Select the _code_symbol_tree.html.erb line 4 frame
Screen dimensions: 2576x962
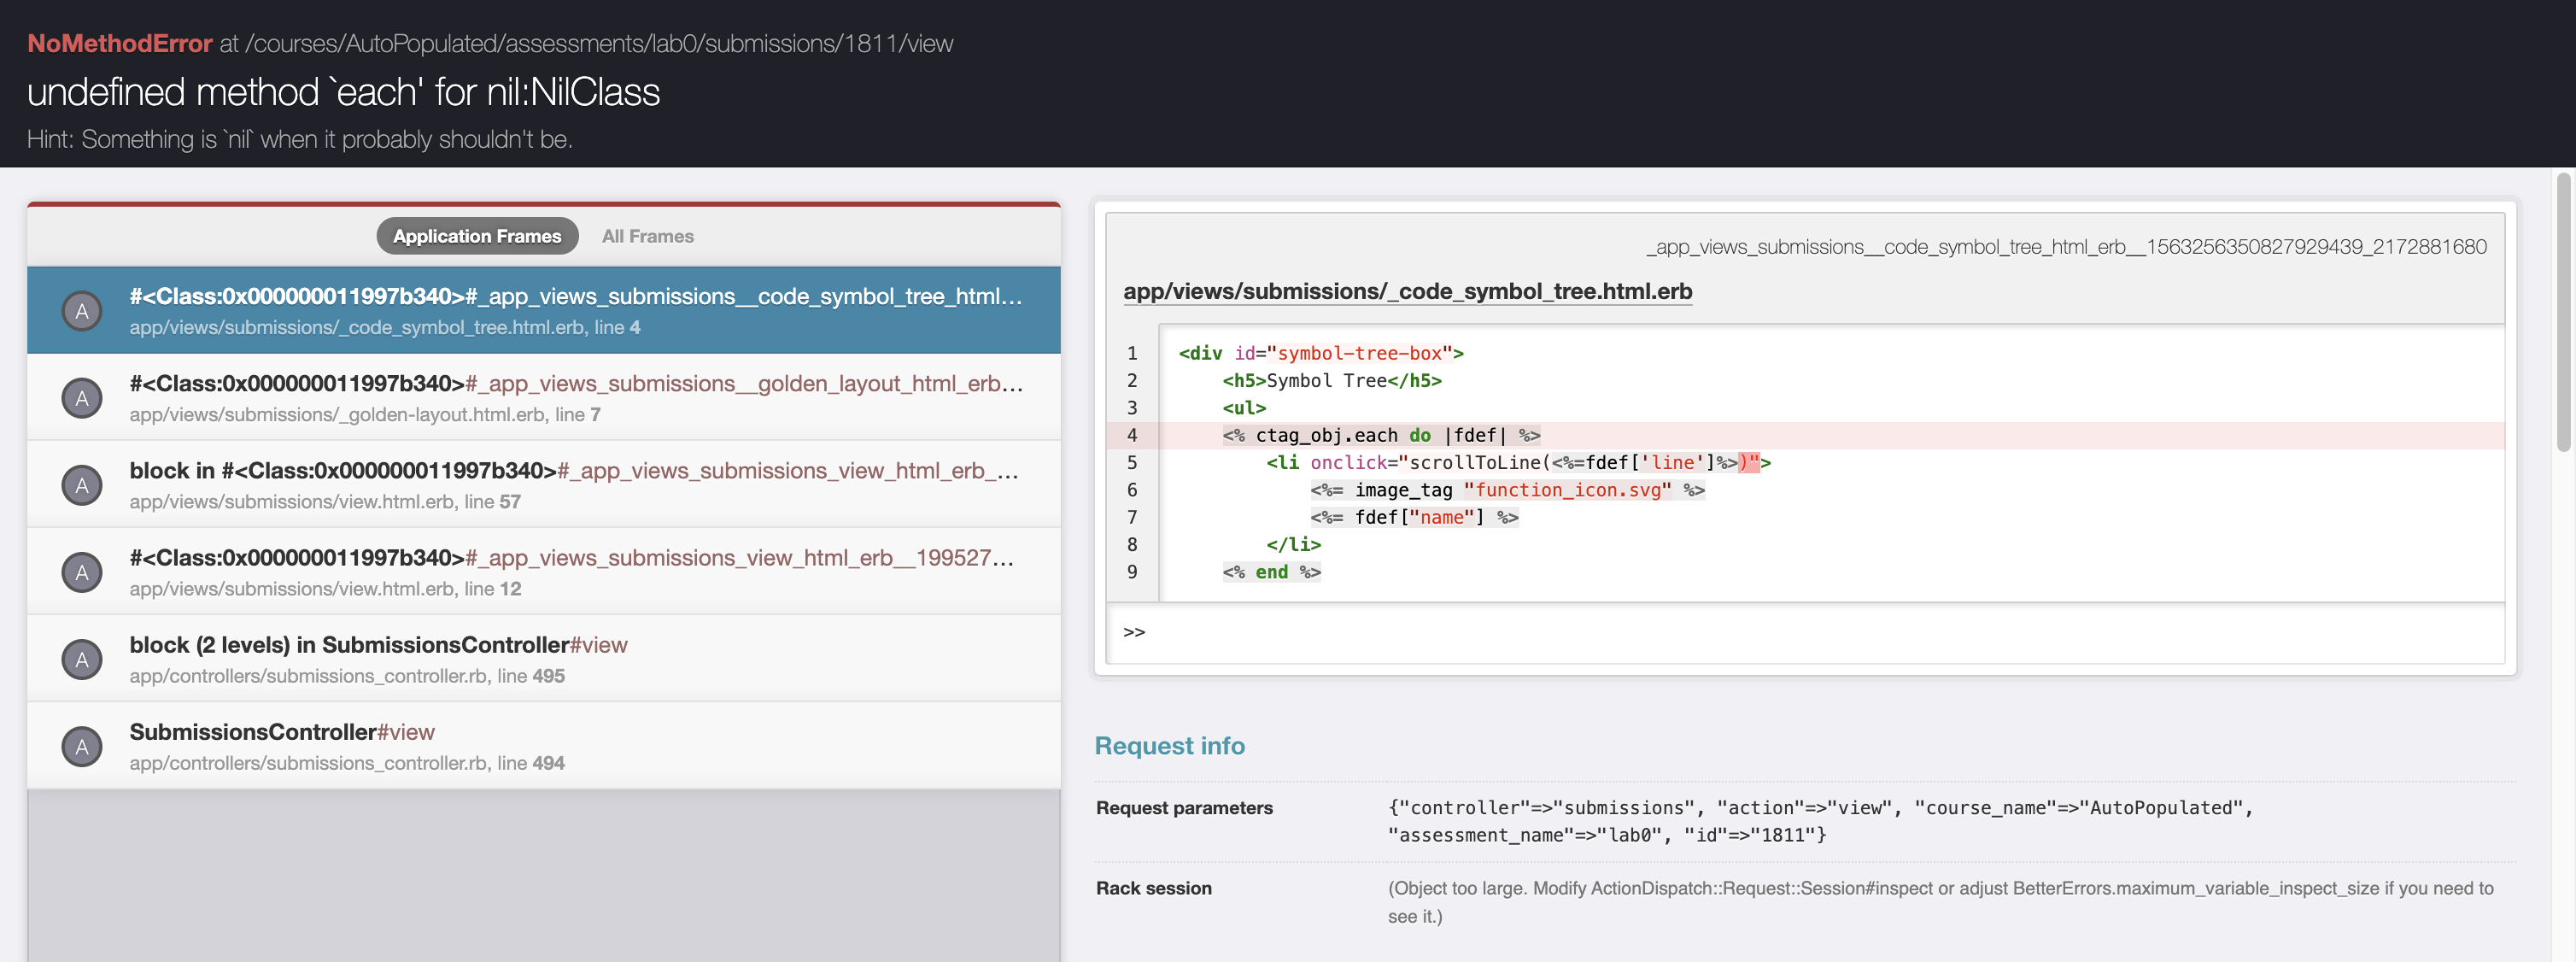tap(575, 310)
